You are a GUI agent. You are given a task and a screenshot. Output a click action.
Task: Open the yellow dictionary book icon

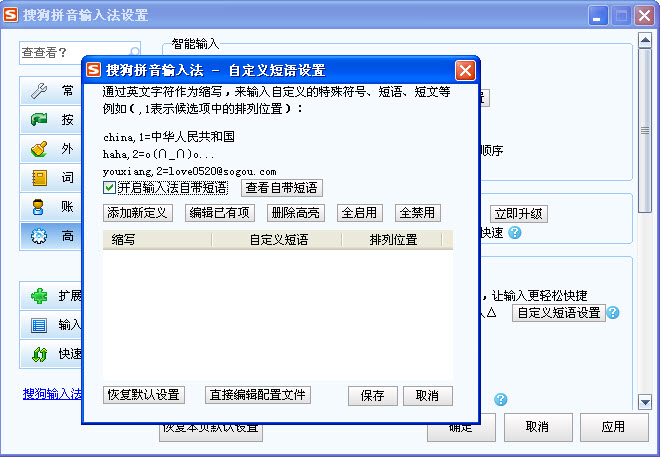coord(39,178)
